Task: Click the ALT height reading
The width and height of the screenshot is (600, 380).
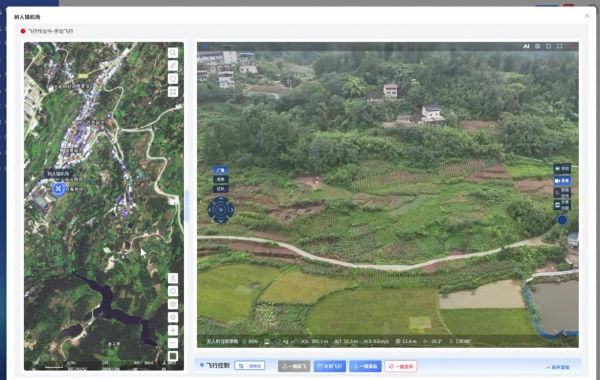Action: point(346,341)
